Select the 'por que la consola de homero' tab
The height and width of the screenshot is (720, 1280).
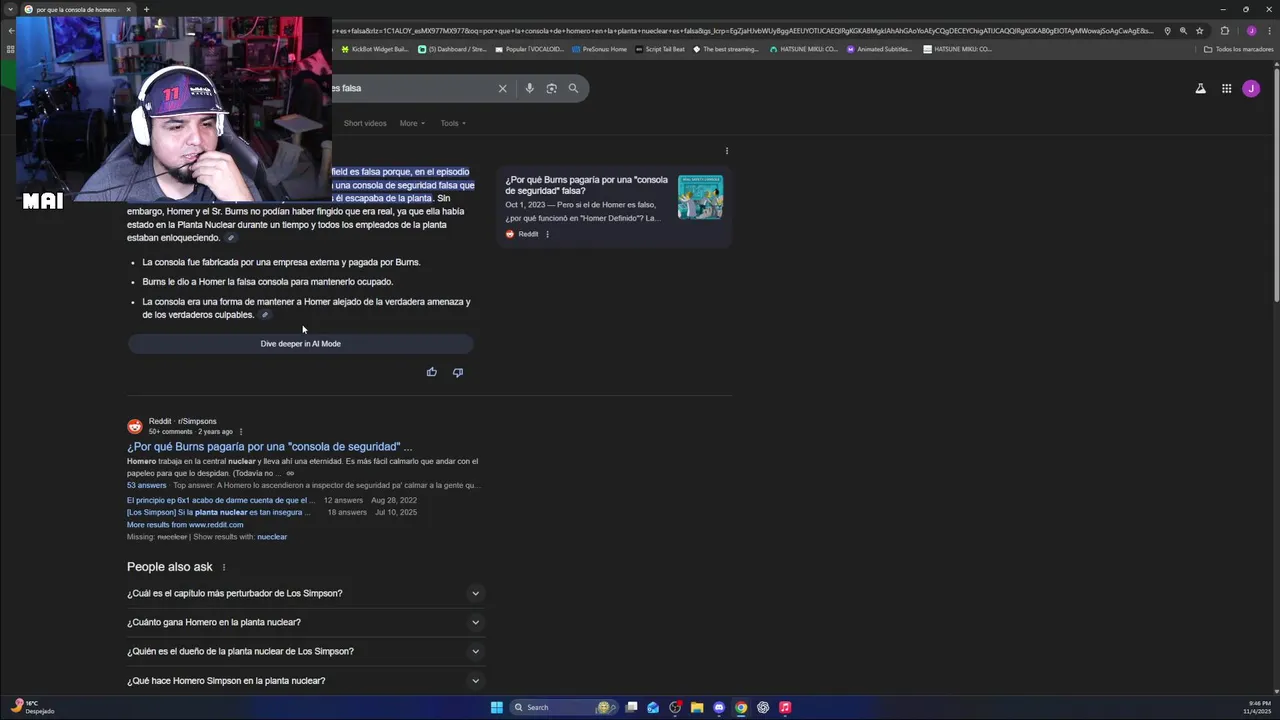click(76, 9)
